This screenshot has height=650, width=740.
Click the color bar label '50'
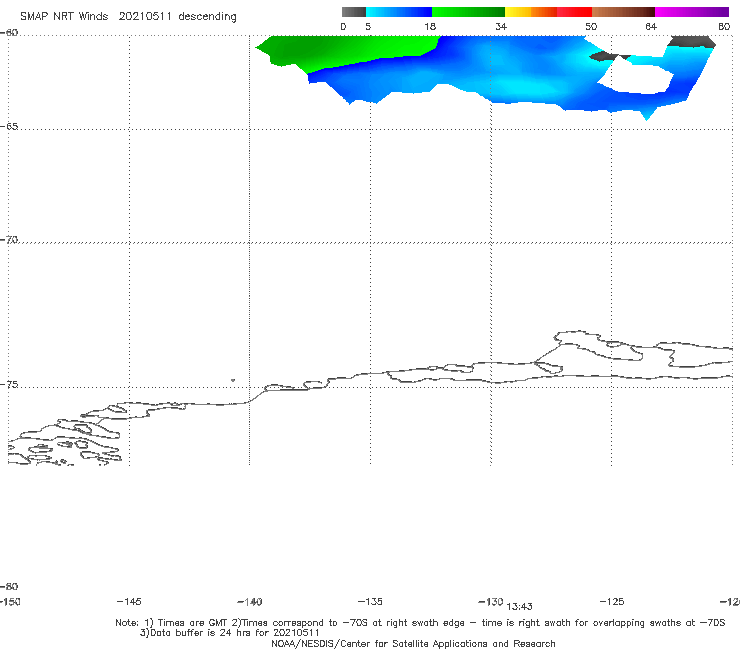tap(591, 27)
